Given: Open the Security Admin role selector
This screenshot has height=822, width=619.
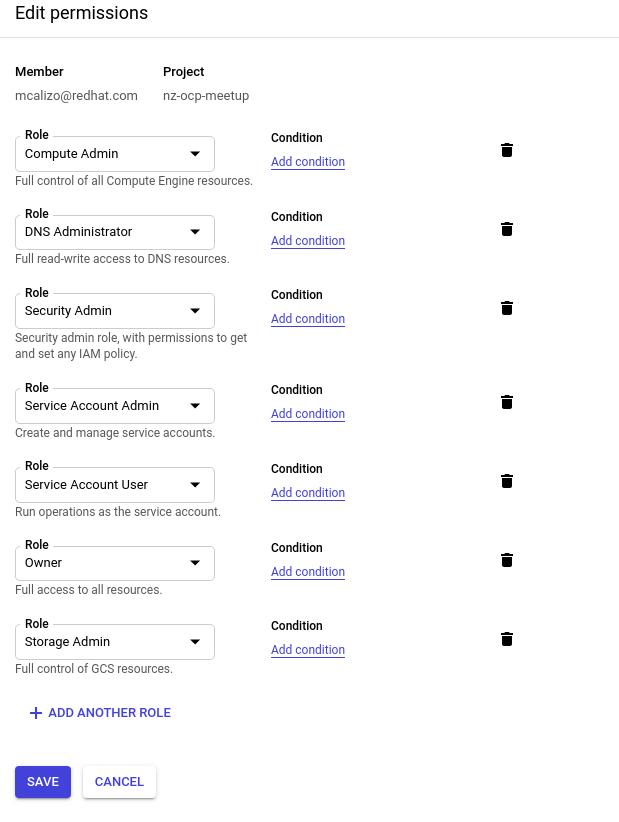Looking at the screenshot, I should [115, 311].
